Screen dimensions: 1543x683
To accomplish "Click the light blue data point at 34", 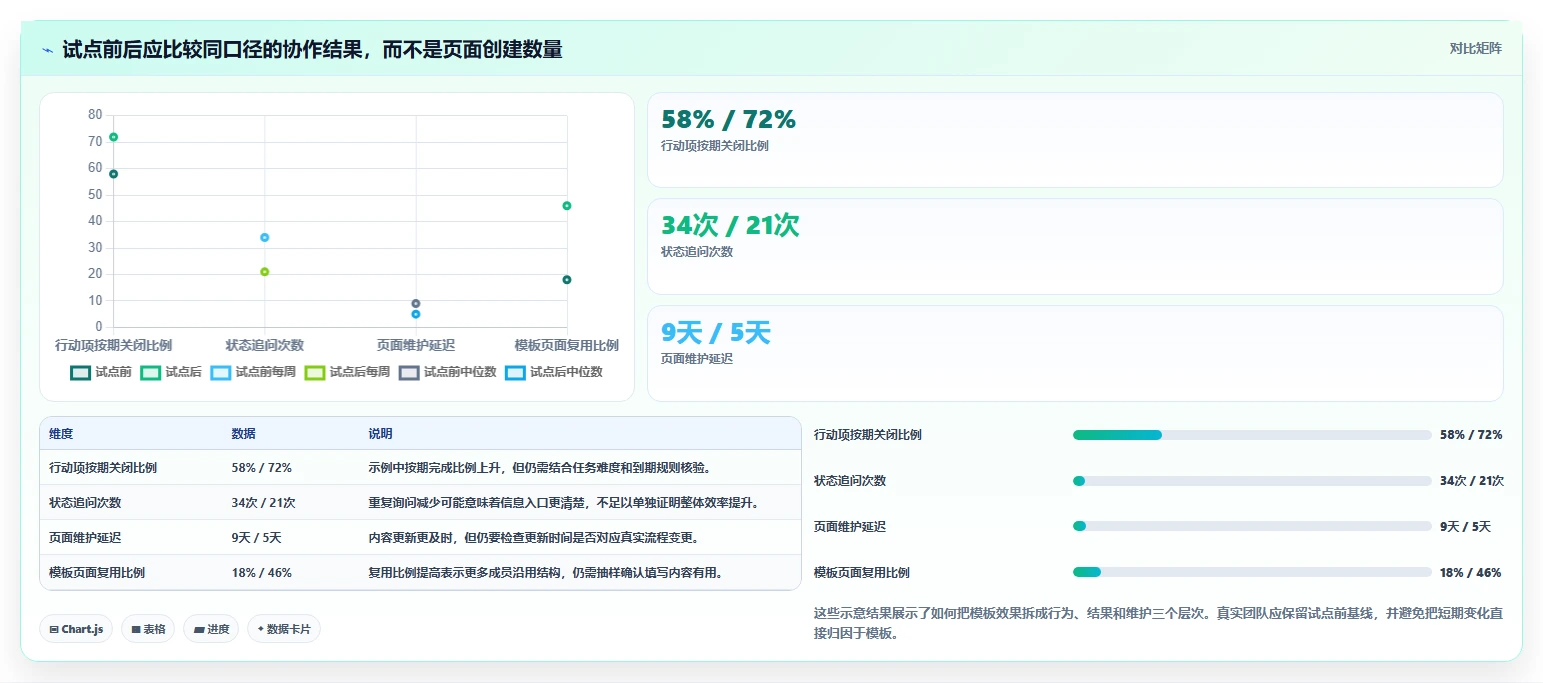I will pos(265,237).
